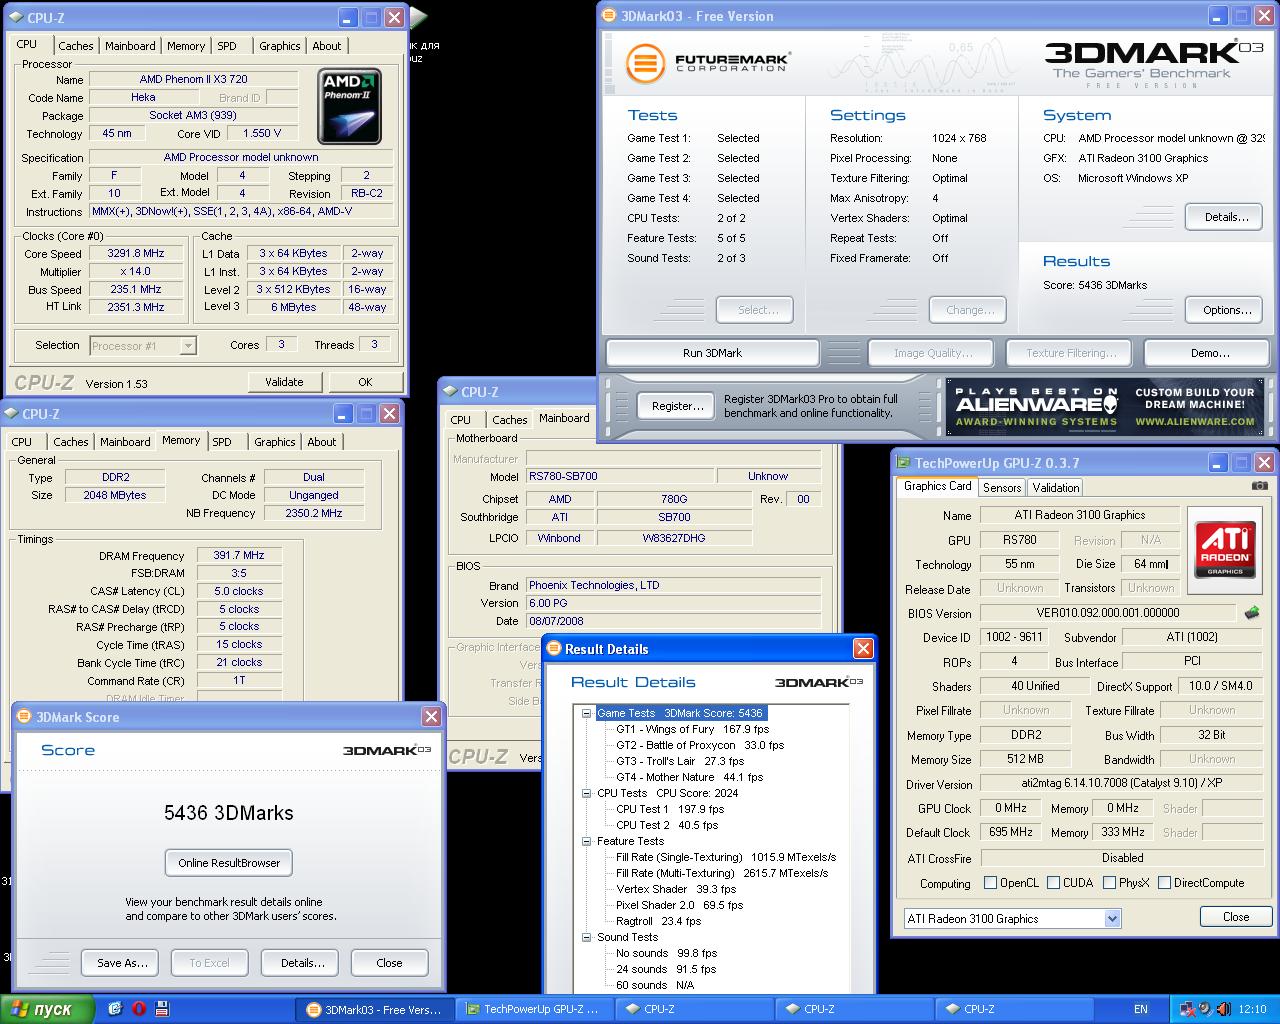
Task: Click the AMD Phenom II logo in CPU-Z
Action: point(349,107)
